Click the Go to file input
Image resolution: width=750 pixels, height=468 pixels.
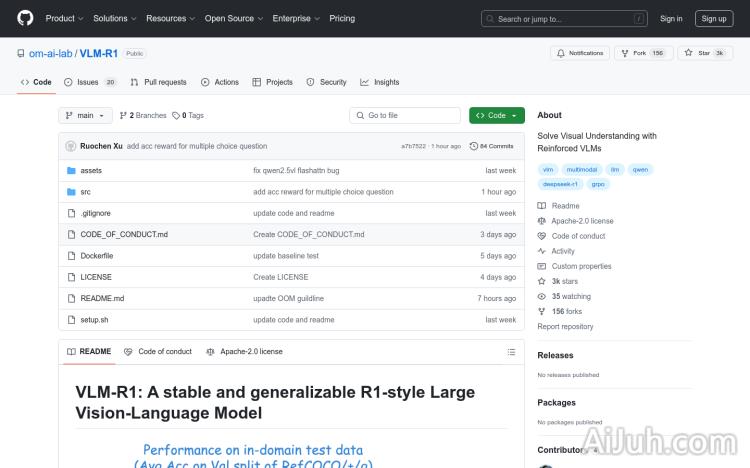coord(405,116)
